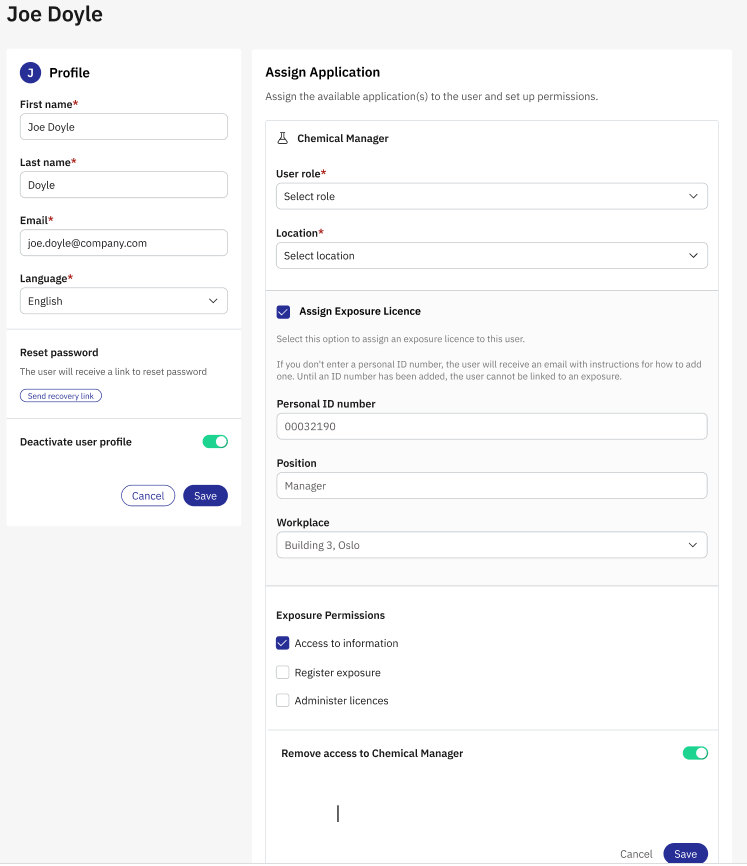This screenshot has height=866, width=747.
Task: Click the J profile avatar icon
Action: coord(31,73)
